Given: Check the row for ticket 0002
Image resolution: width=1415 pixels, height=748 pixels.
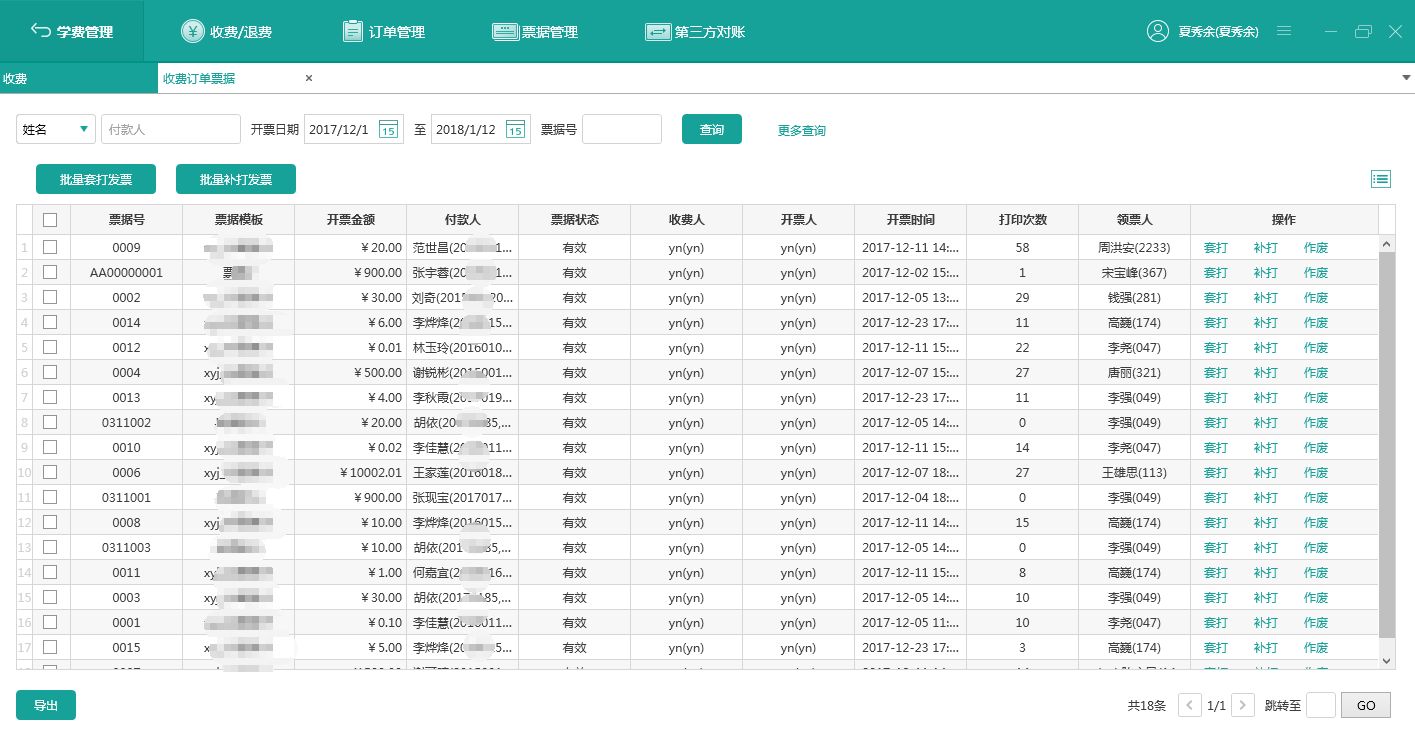Looking at the screenshot, I should click(50, 297).
